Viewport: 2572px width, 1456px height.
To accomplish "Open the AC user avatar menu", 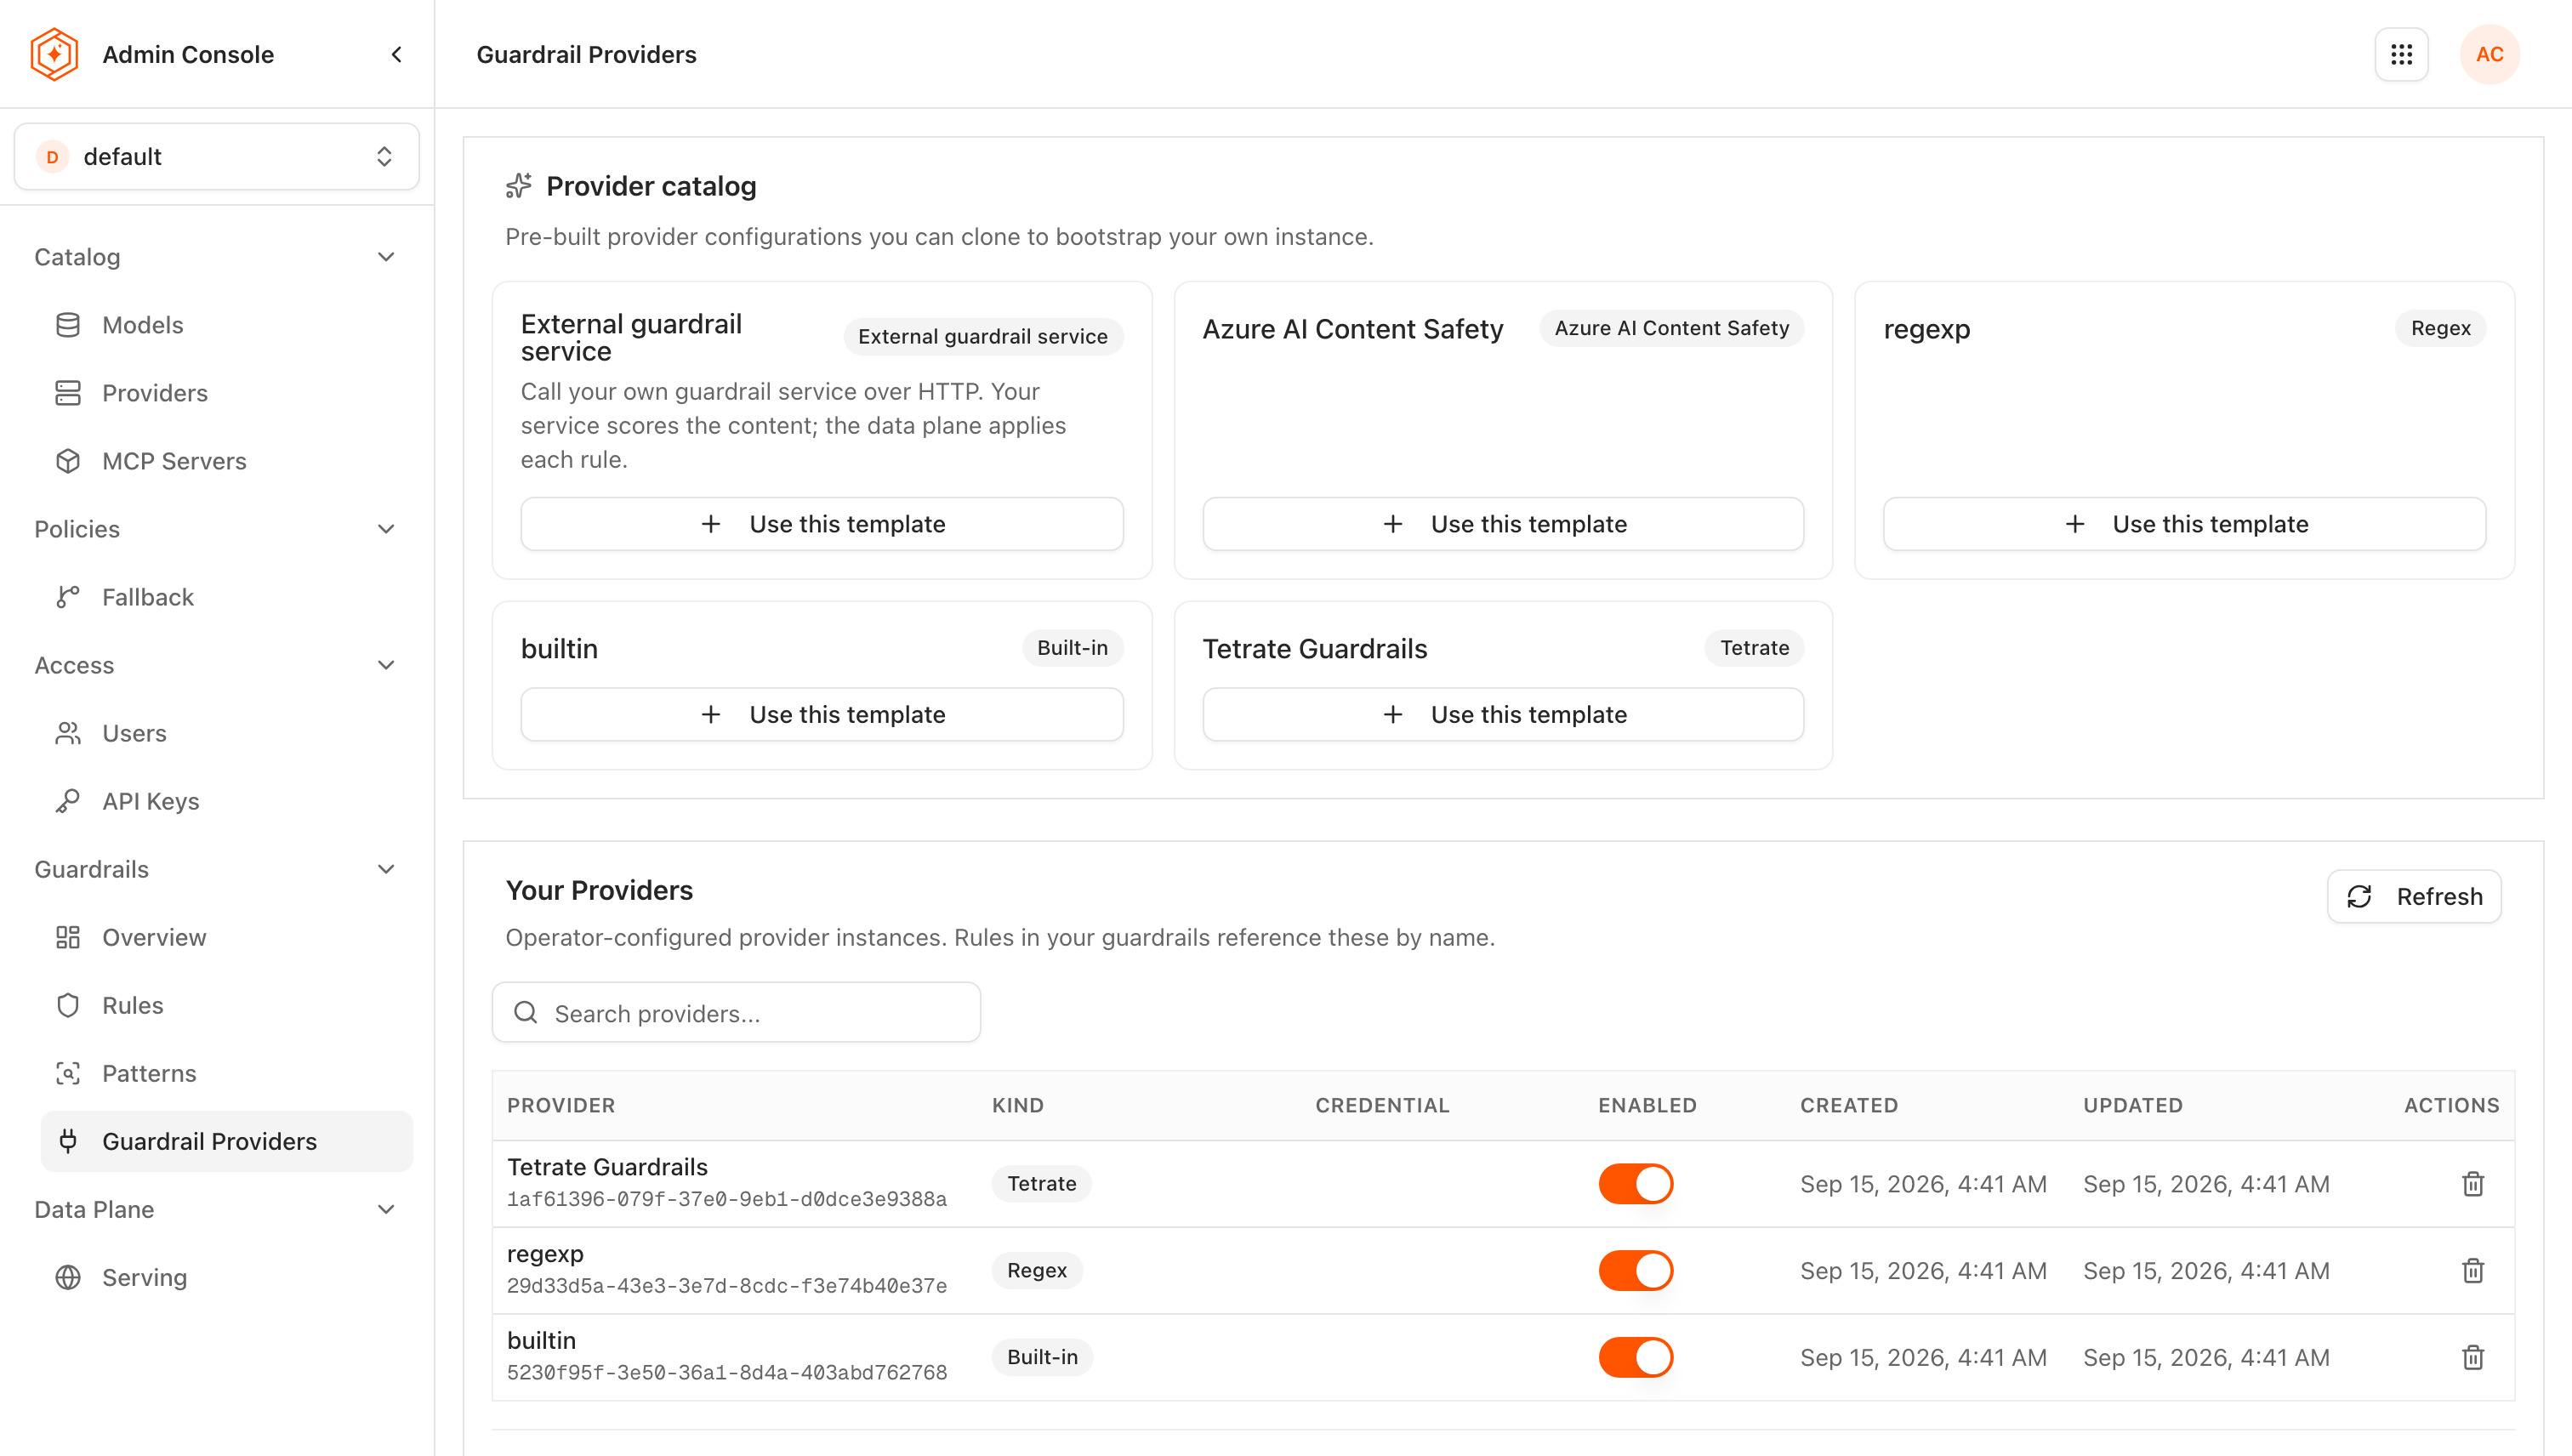I will tap(2489, 54).
